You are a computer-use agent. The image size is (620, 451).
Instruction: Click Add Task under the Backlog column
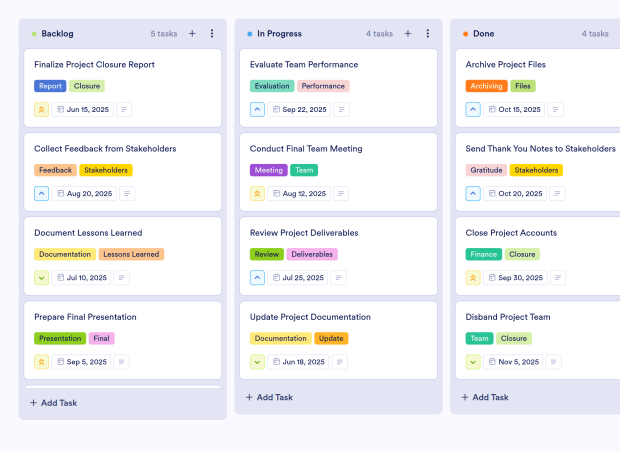pyautogui.click(x=60, y=403)
